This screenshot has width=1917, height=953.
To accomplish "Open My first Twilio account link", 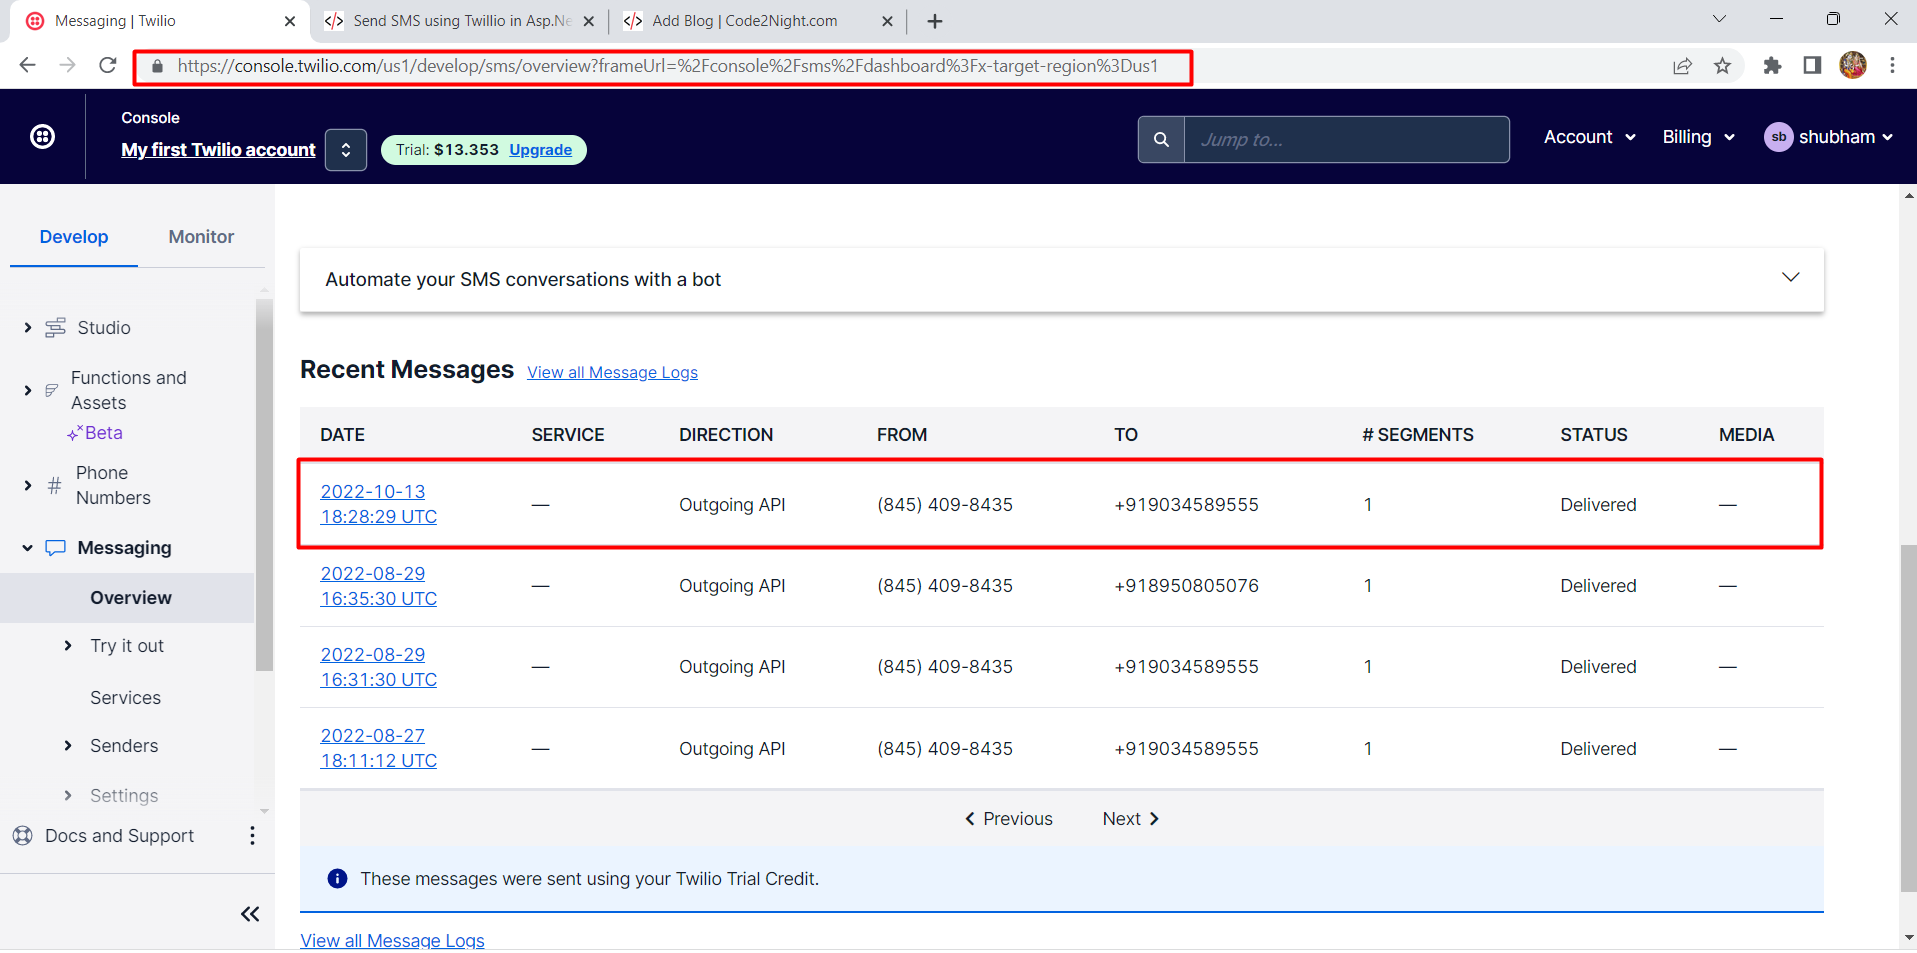I will [218, 150].
